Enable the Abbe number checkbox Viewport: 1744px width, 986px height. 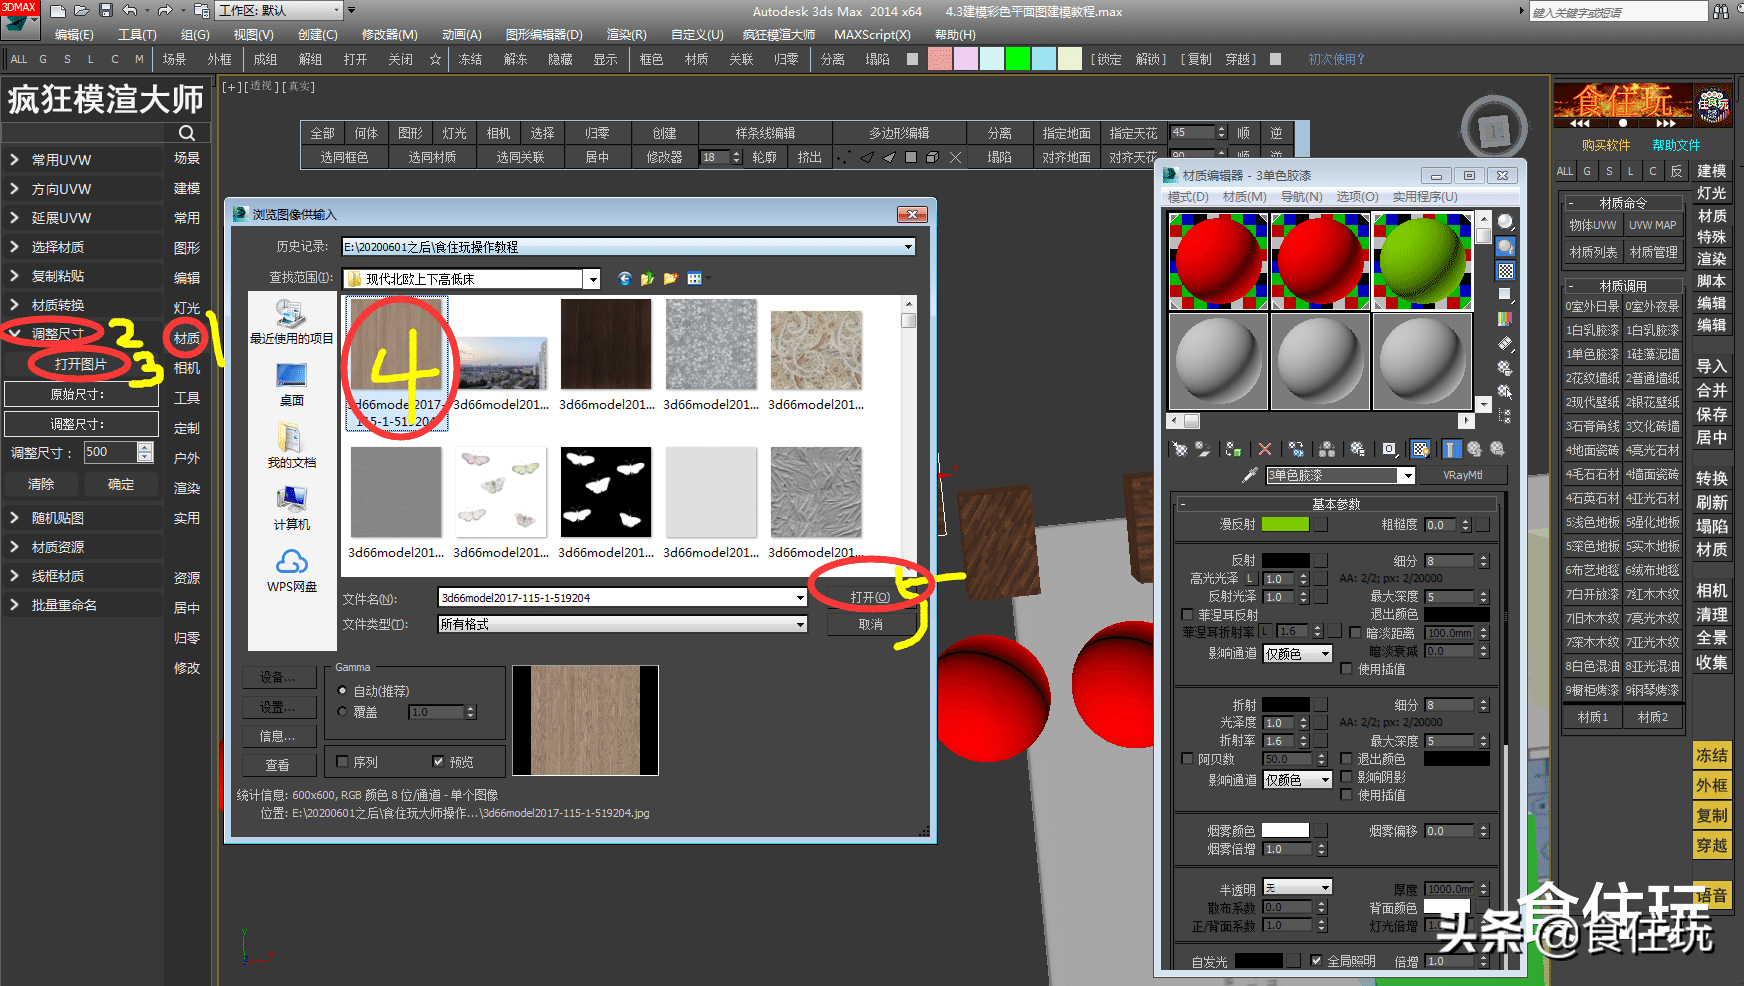1187,759
